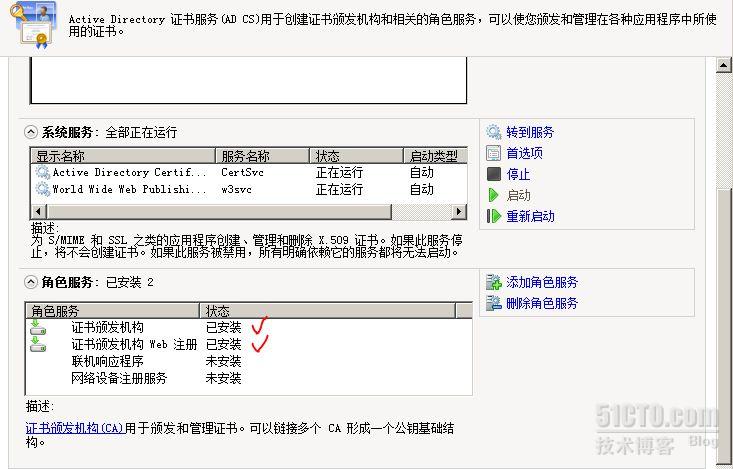The width and height of the screenshot is (733, 469).
Task: Click the Go to Services (转到服务) gear icon
Action: click(x=494, y=132)
